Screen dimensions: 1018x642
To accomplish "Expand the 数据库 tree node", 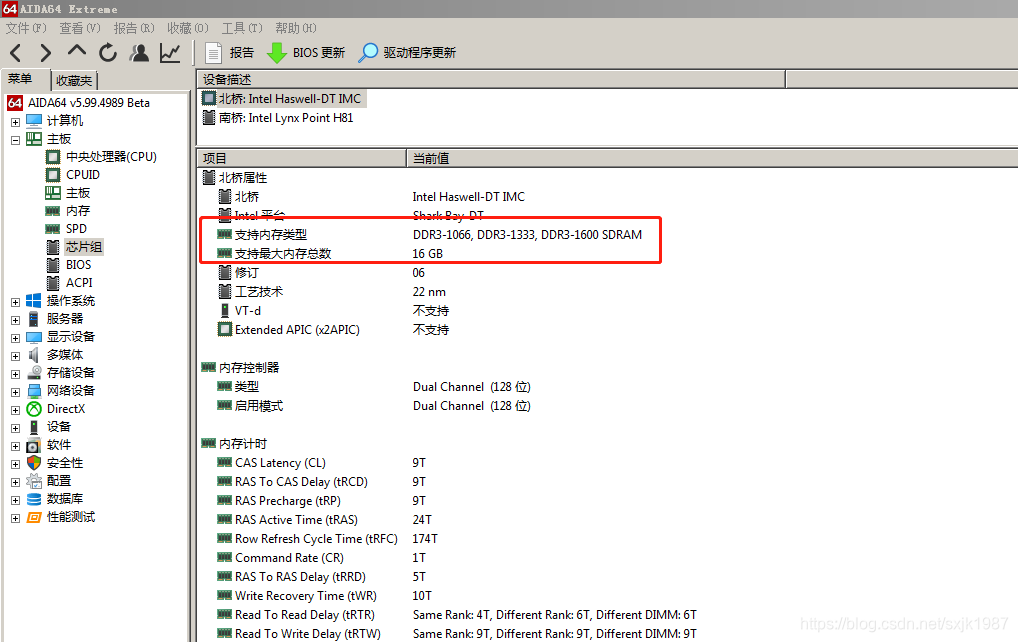I will 16,500.
